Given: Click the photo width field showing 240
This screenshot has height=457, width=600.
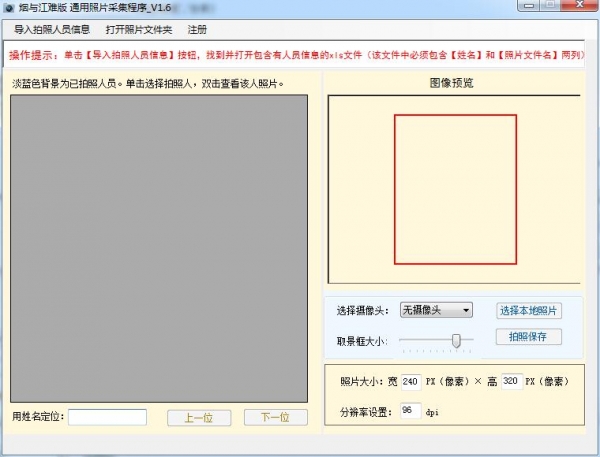Looking at the screenshot, I should pos(411,382).
